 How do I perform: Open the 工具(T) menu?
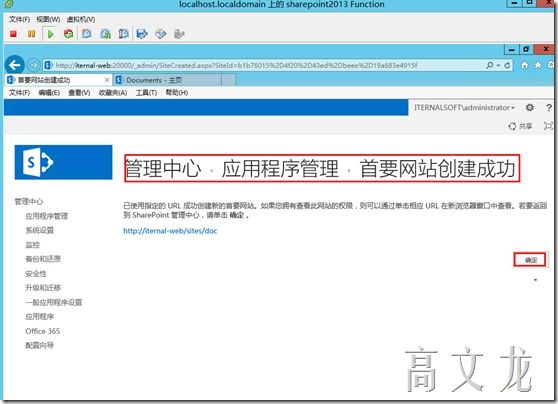pyautogui.click(x=146, y=93)
